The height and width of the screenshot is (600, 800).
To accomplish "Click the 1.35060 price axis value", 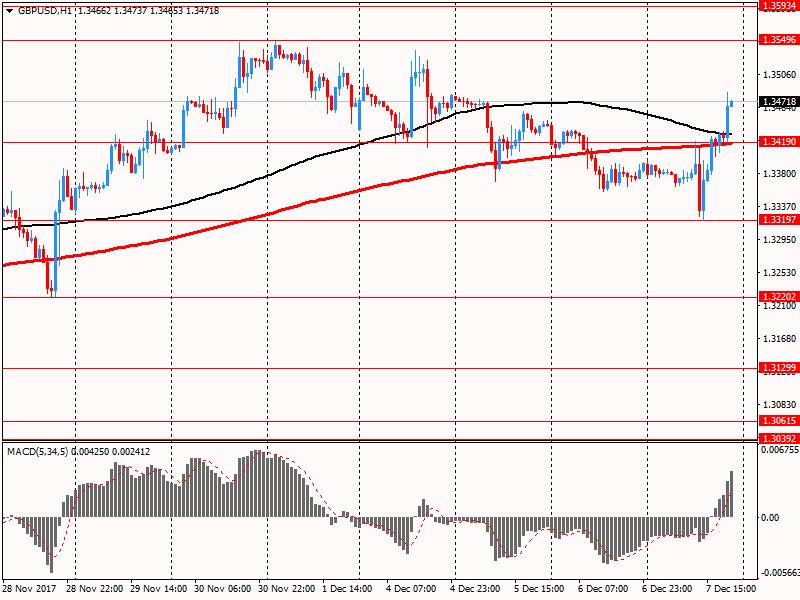I will [780, 75].
